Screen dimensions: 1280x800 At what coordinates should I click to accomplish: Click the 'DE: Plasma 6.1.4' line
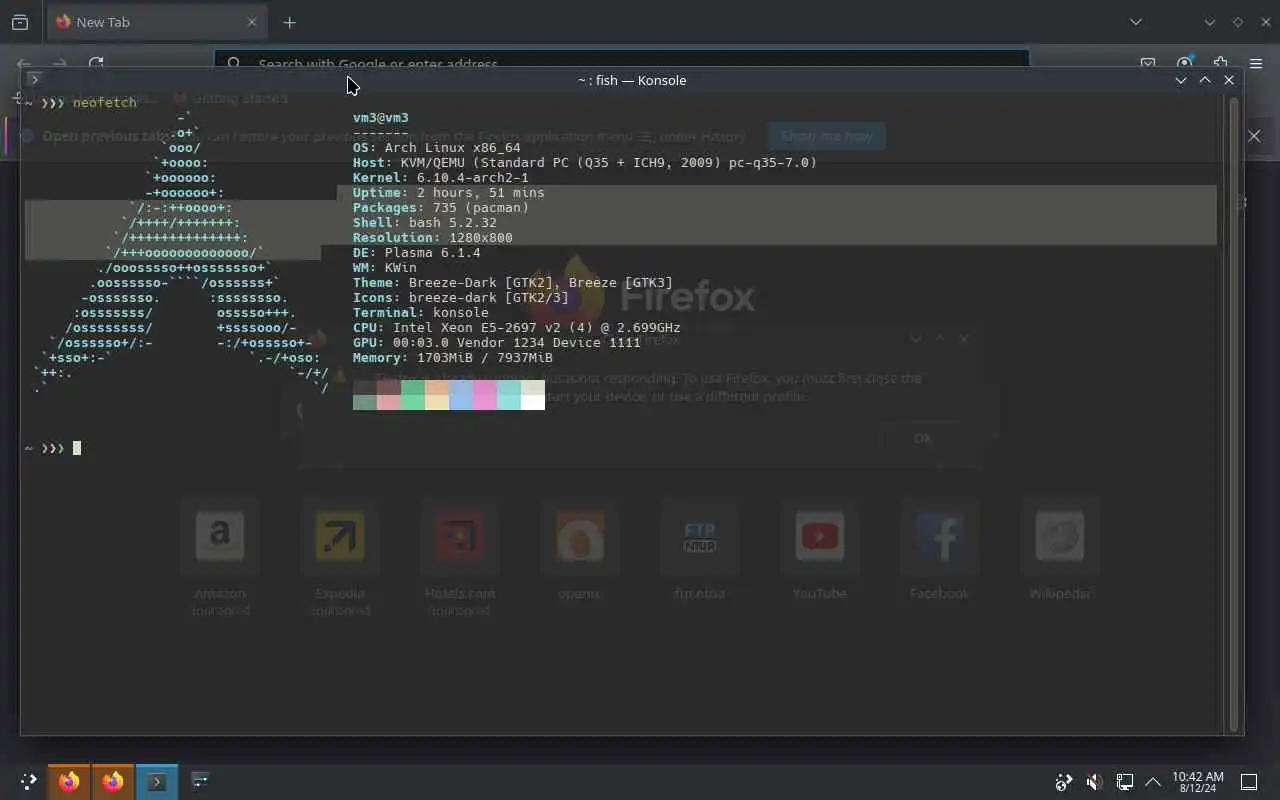(417, 253)
